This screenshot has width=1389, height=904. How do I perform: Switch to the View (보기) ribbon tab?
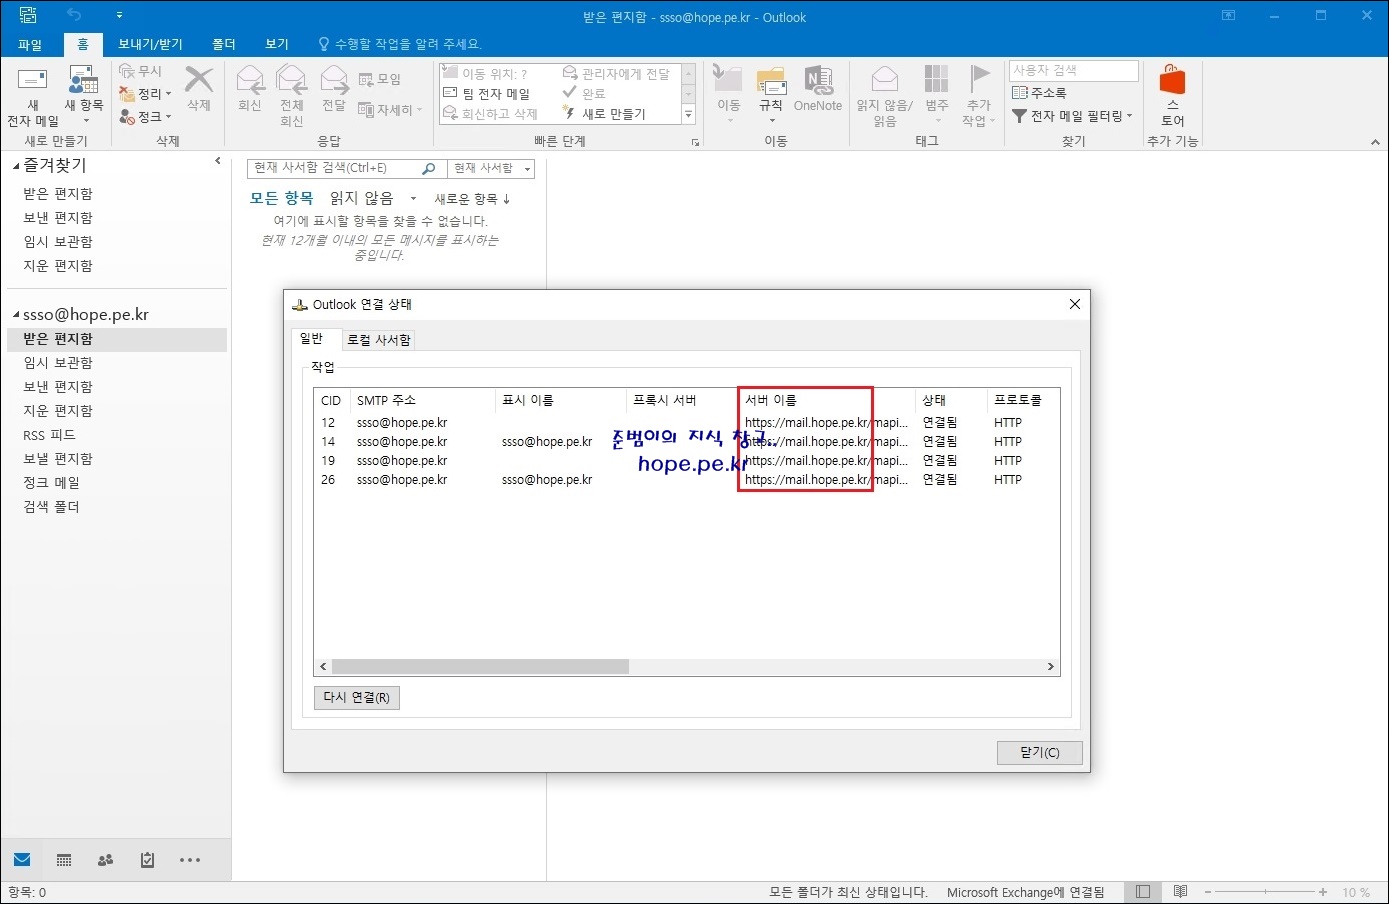click(277, 44)
